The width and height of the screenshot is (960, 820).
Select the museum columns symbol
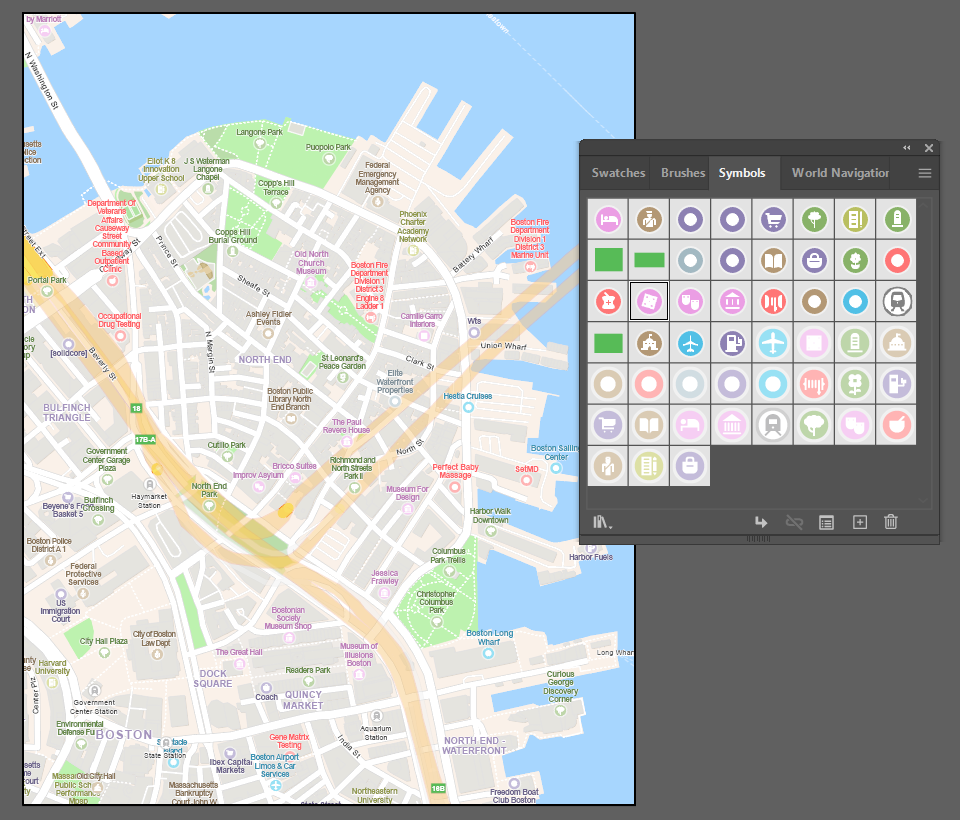(731, 301)
